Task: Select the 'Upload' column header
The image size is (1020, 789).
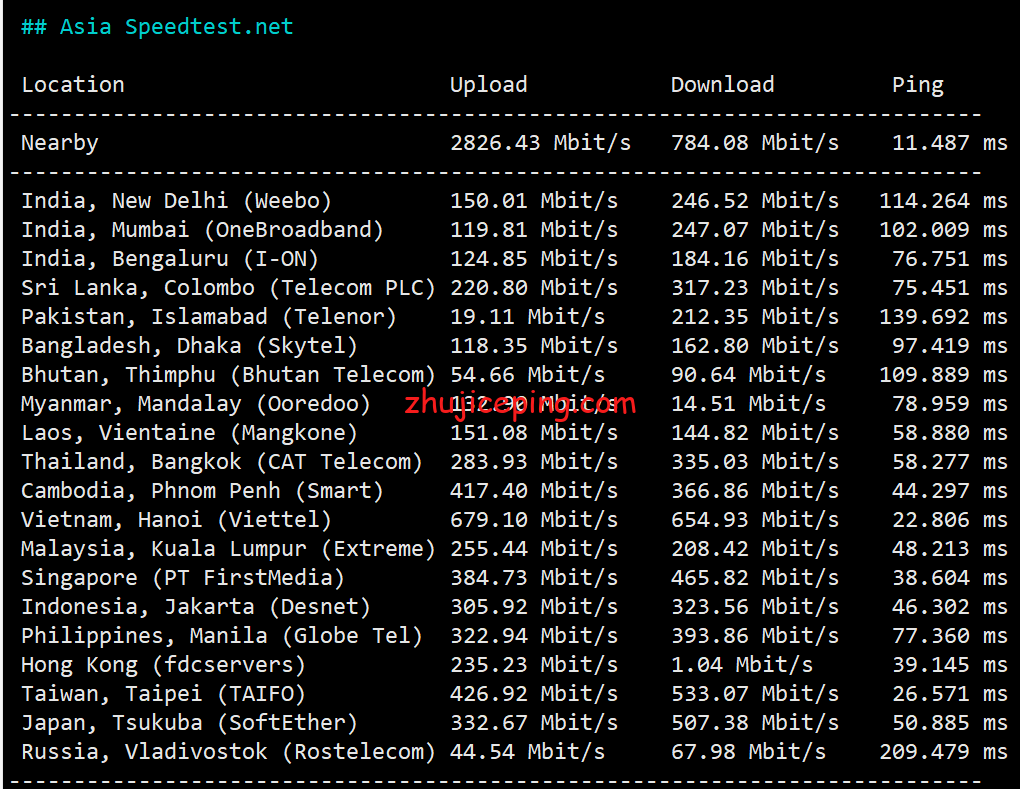Action: point(489,85)
